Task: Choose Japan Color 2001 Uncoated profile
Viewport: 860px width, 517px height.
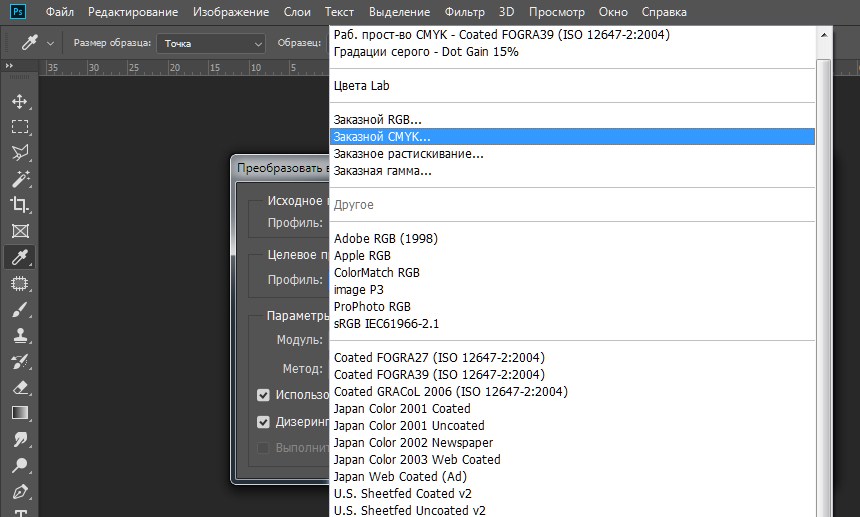Action: coord(572,425)
